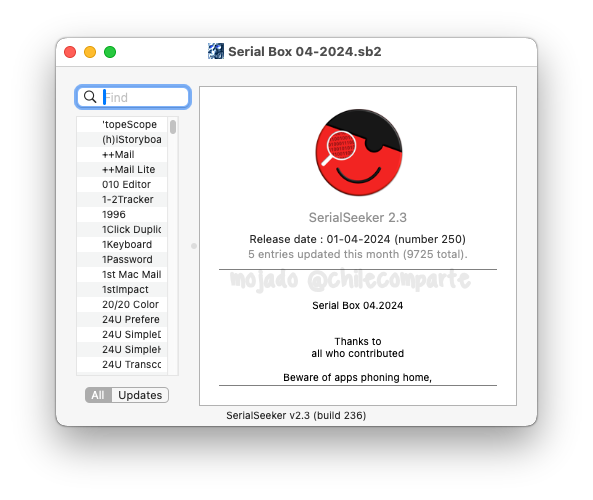593x500 pixels.
Task: Select the (h)iStoryboard list entry
Action: tap(122, 140)
